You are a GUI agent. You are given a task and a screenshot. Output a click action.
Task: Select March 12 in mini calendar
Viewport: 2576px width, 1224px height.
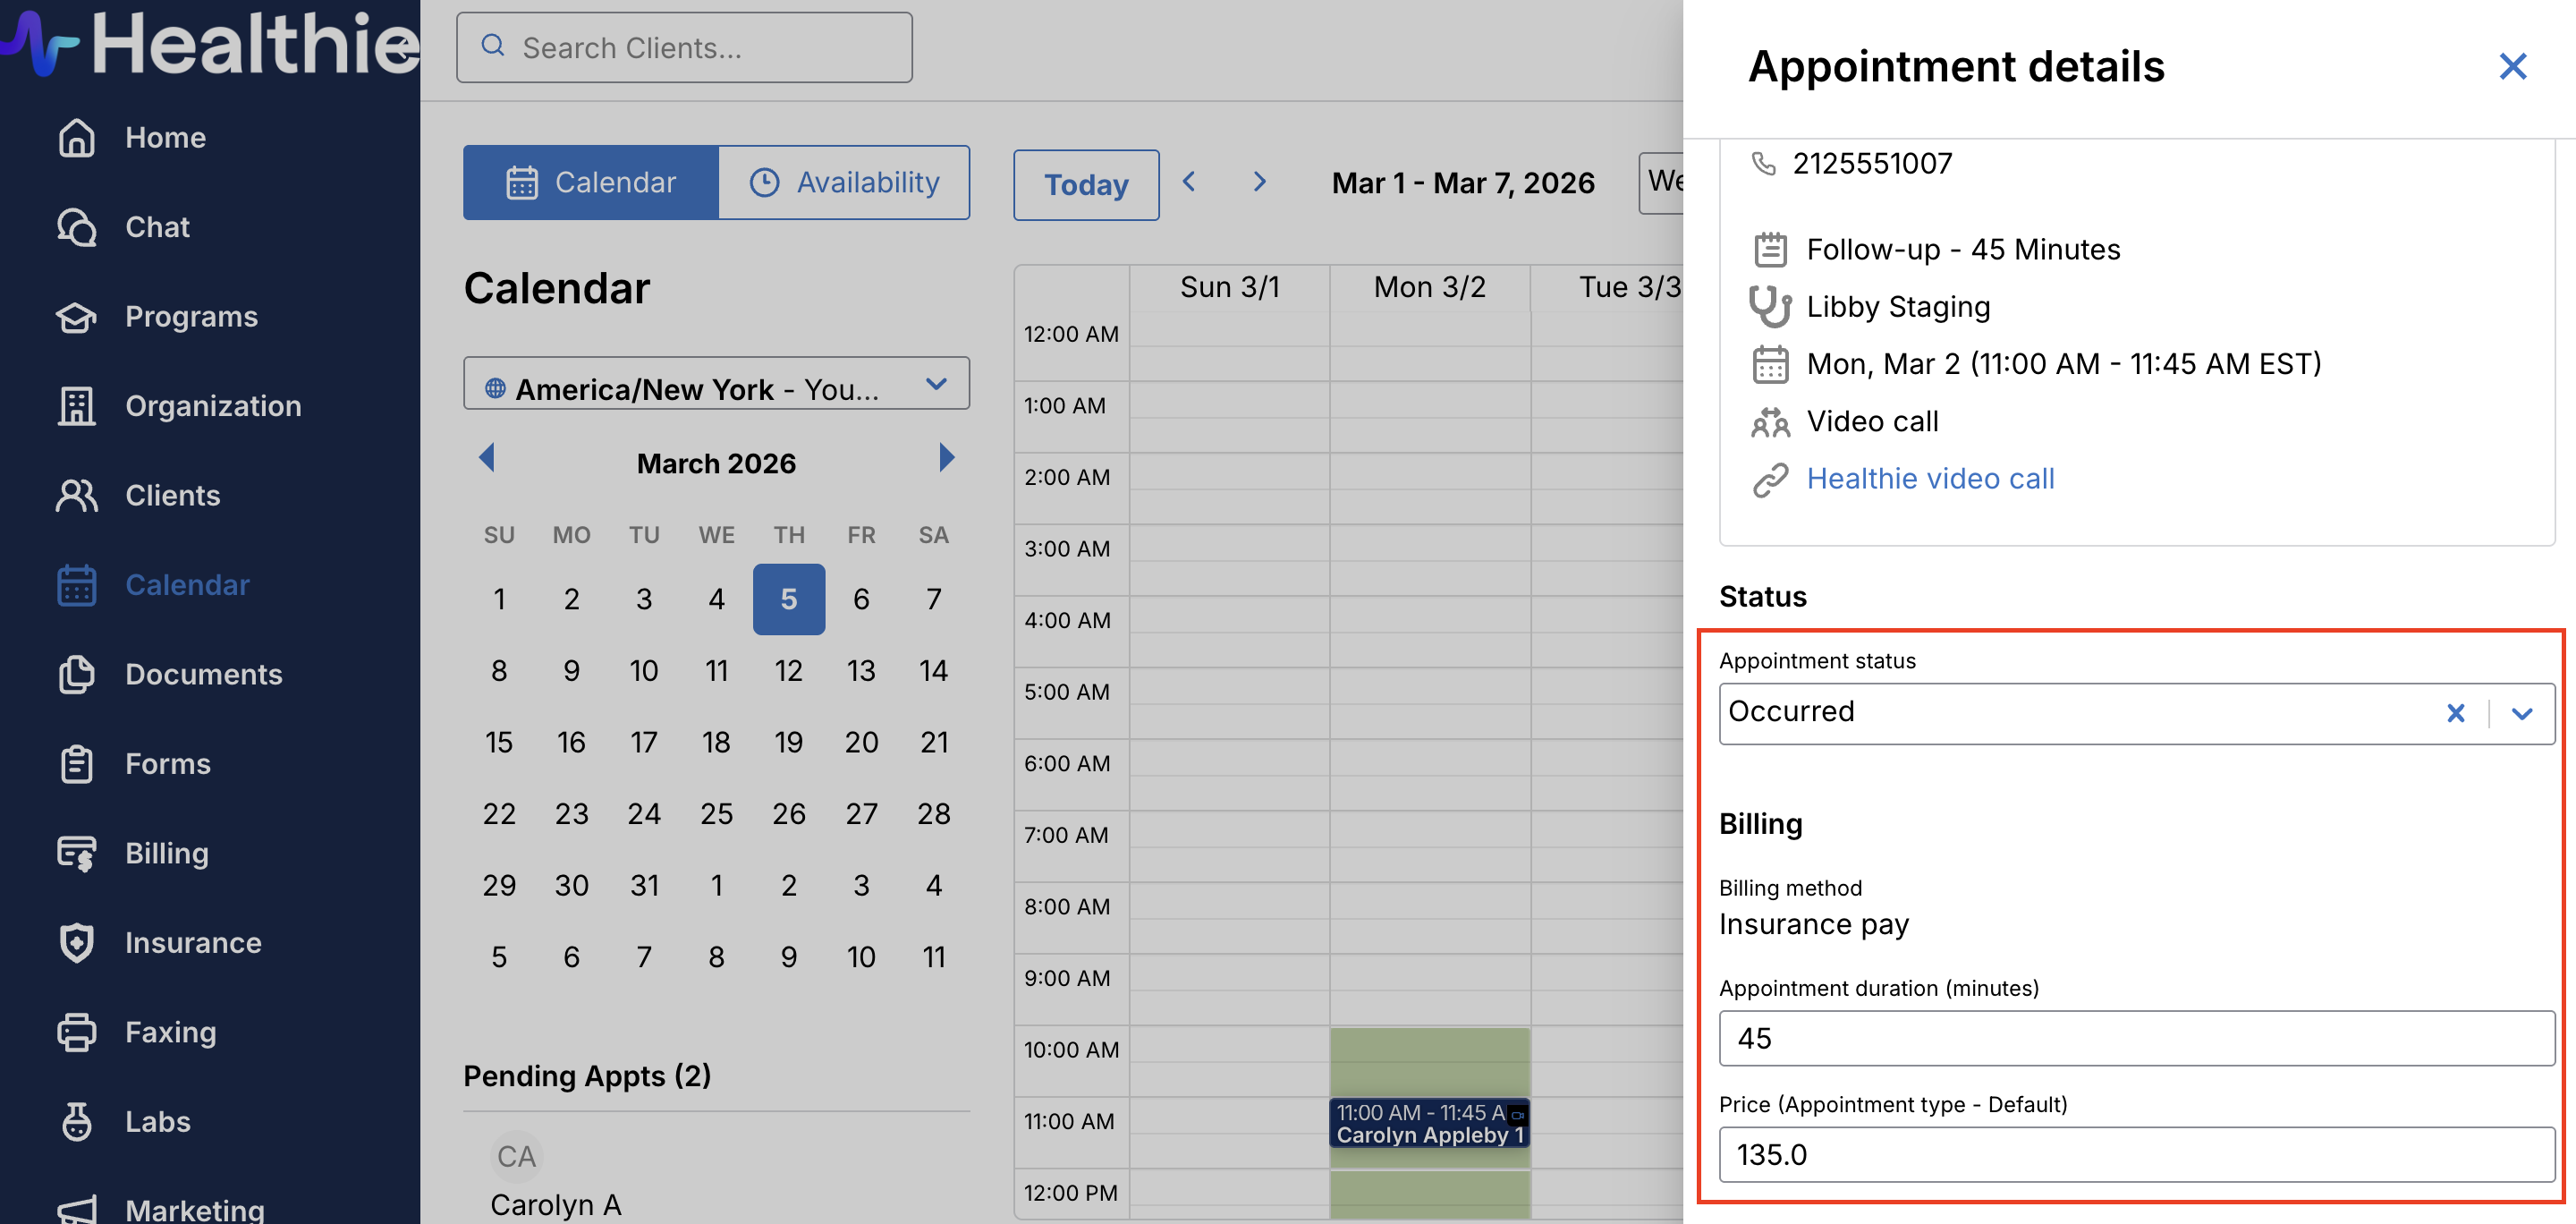(x=788, y=671)
